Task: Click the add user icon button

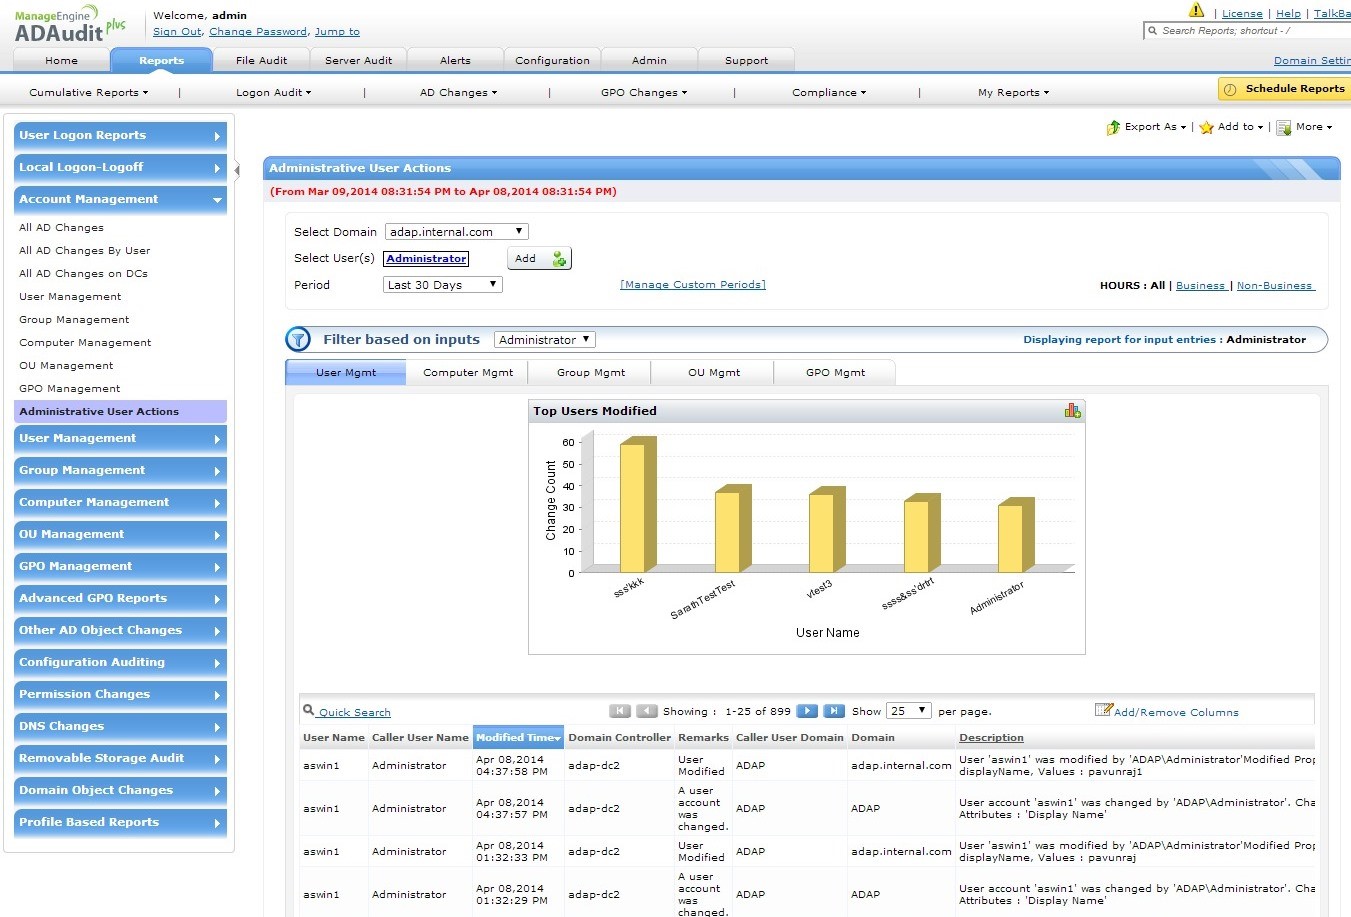Action: pos(559,259)
